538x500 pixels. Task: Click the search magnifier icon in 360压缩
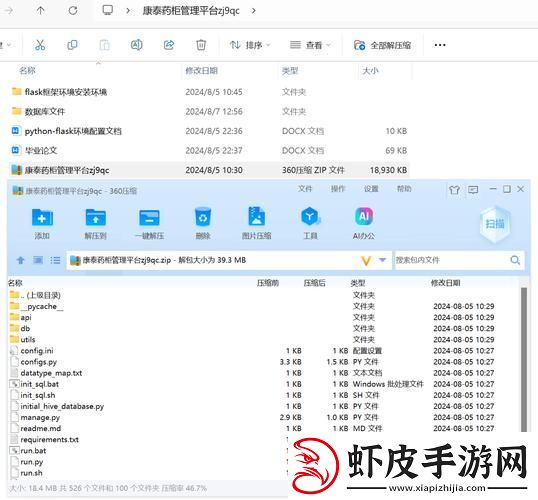515,260
